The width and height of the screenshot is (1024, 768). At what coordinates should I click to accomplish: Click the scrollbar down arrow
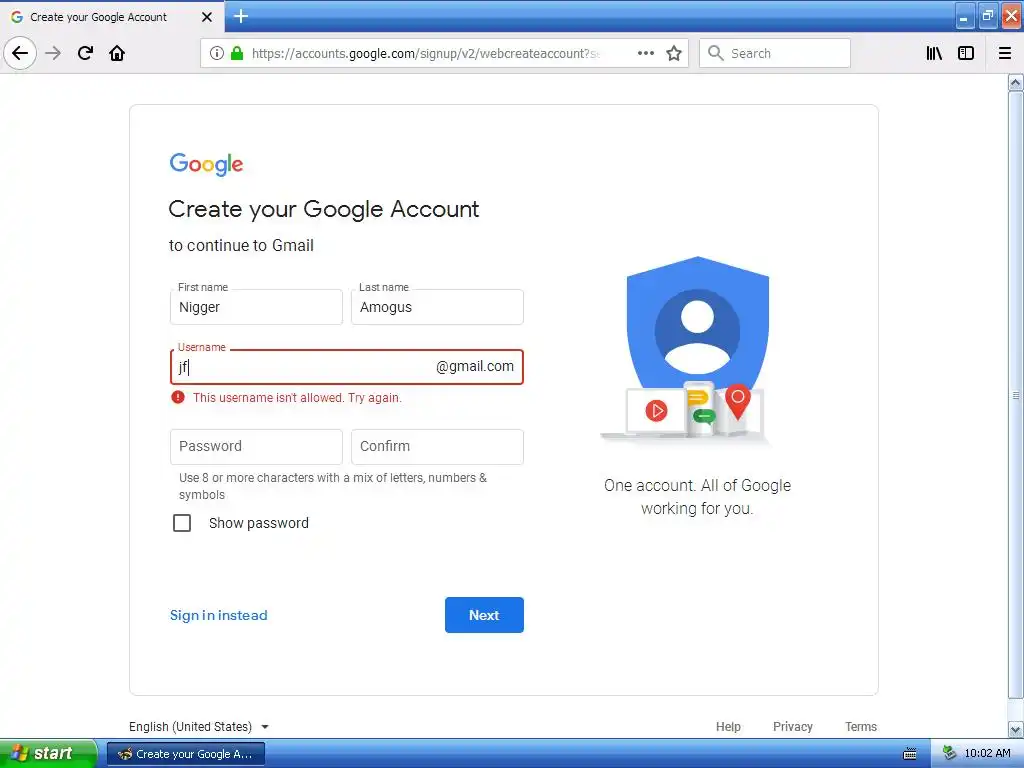pyautogui.click(x=1016, y=729)
